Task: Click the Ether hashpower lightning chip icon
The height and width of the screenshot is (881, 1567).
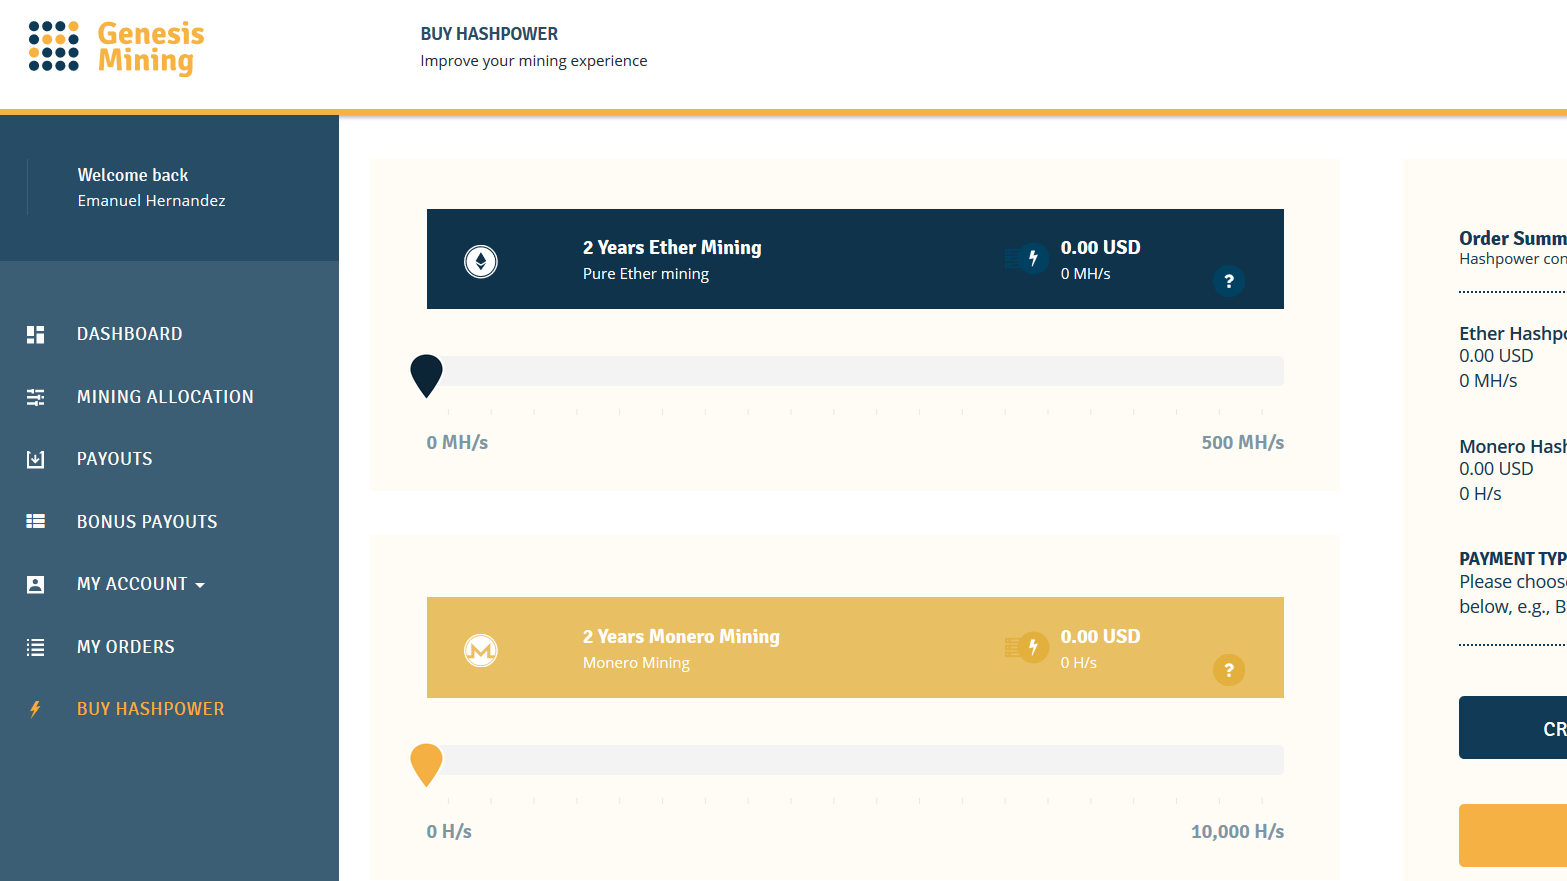Action: (1027, 258)
